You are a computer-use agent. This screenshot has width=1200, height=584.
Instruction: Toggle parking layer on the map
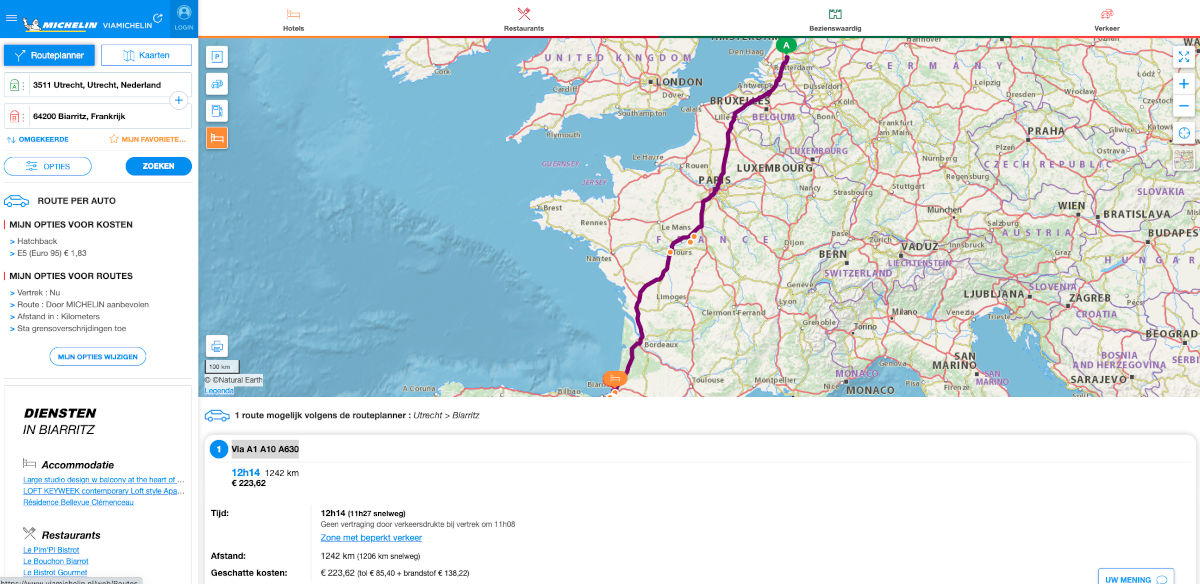click(217, 57)
